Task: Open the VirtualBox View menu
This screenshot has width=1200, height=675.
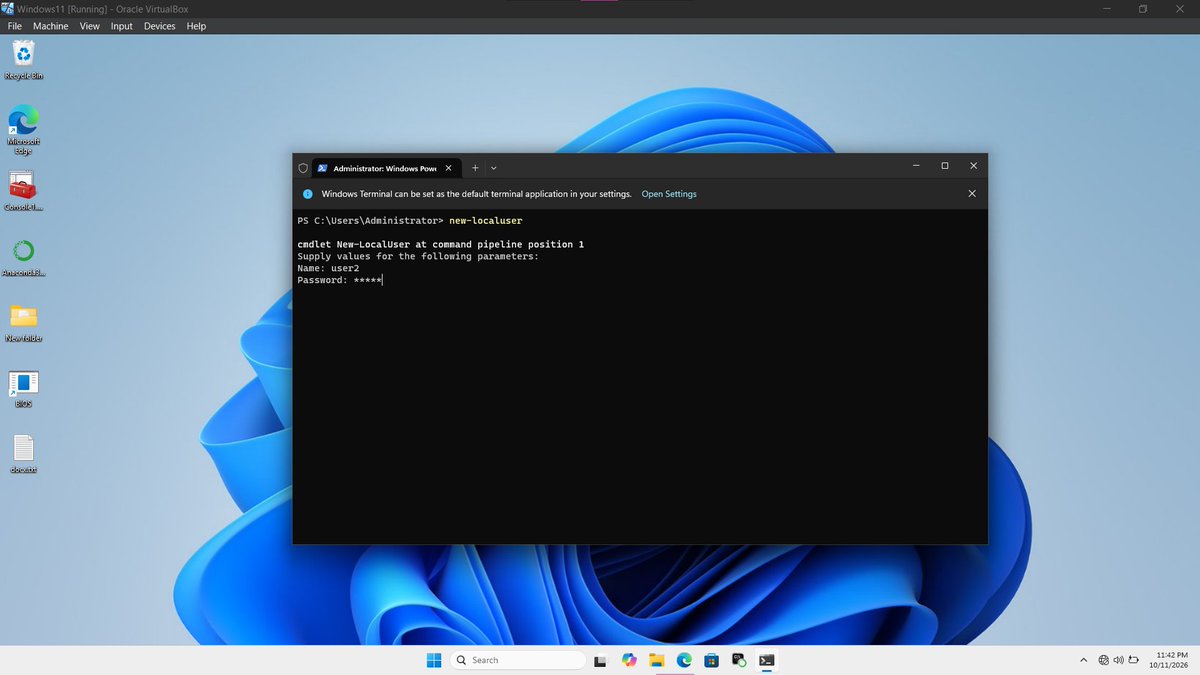Action: point(90,26)
